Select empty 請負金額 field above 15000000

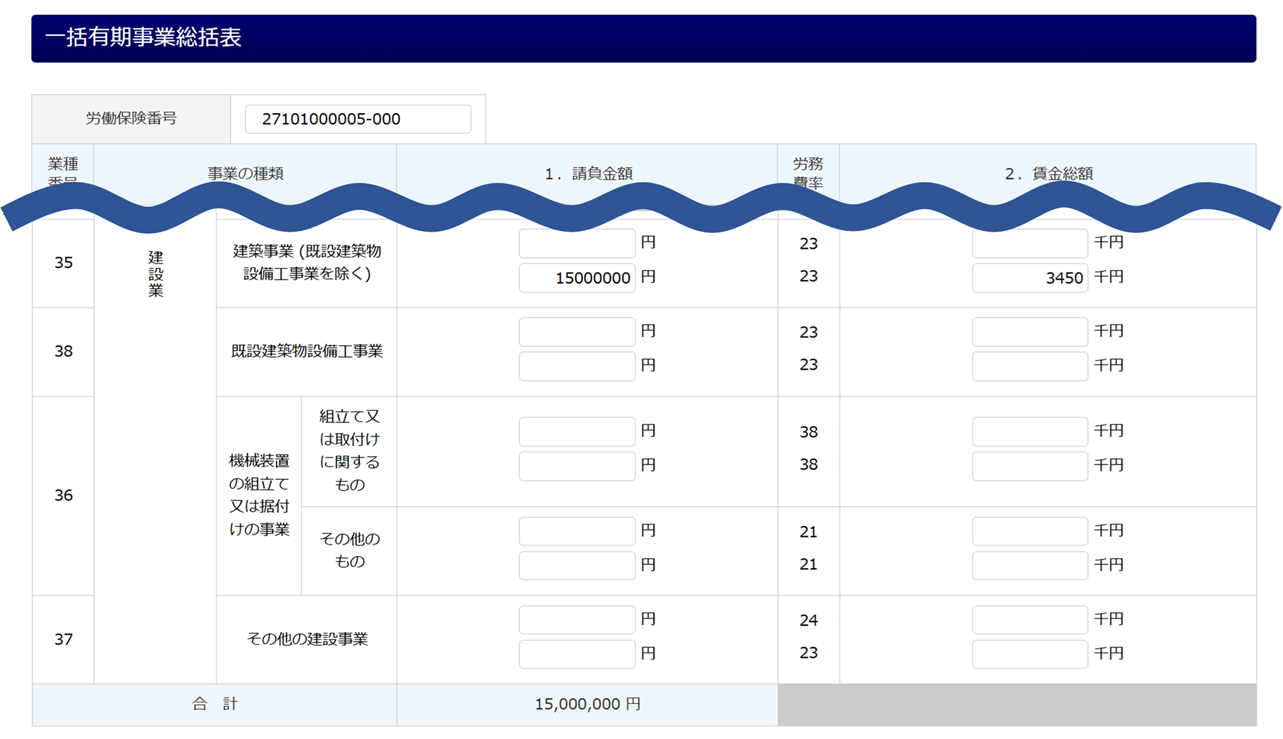click(x=577, y=243)
